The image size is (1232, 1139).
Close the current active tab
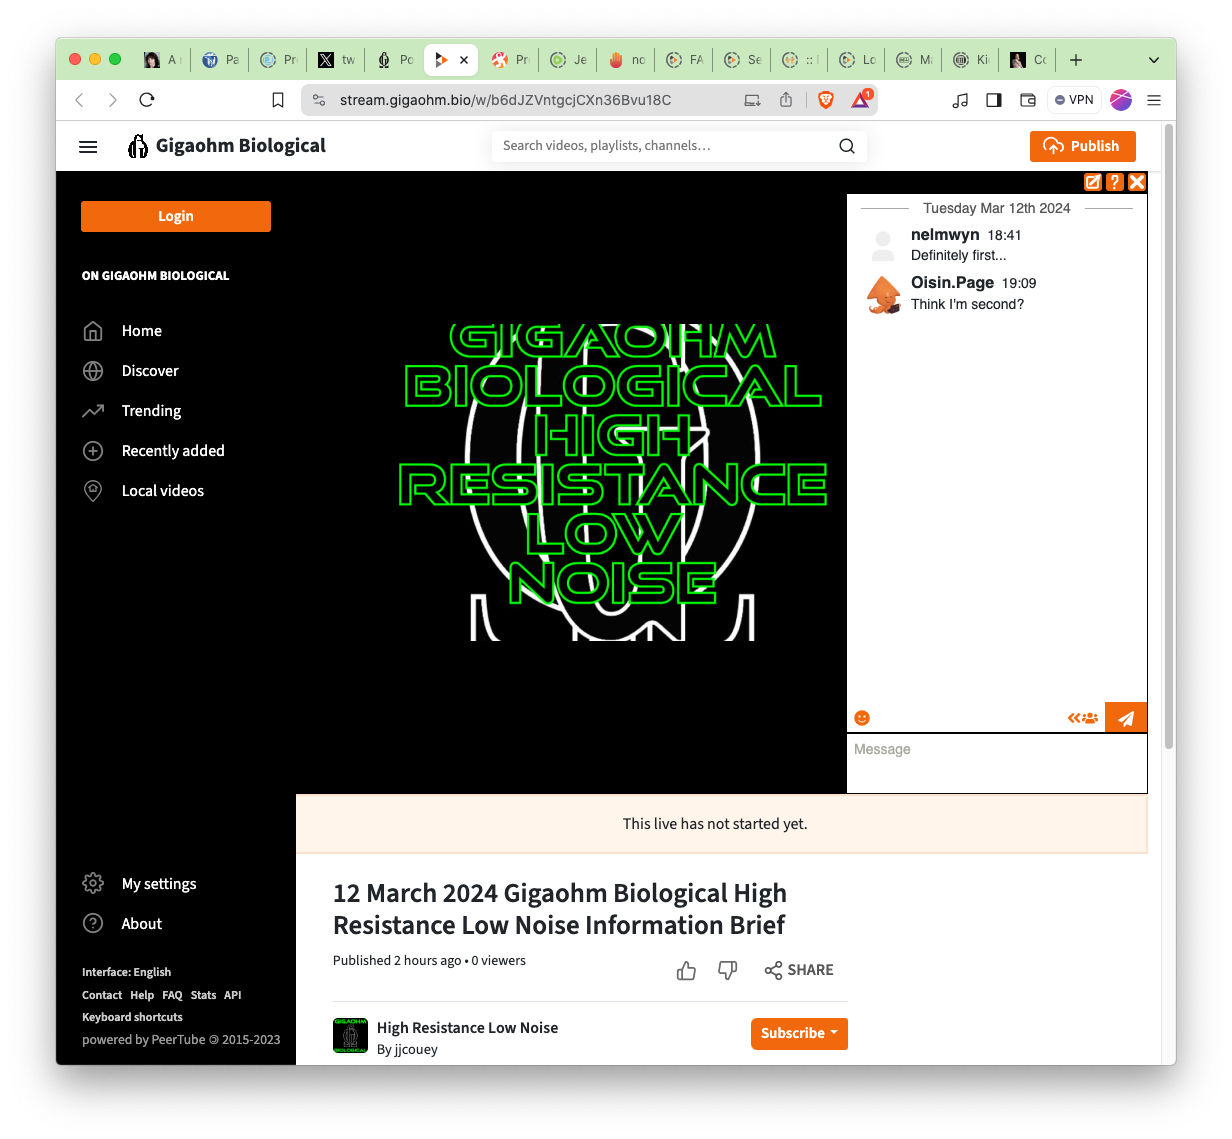[464, 60]
